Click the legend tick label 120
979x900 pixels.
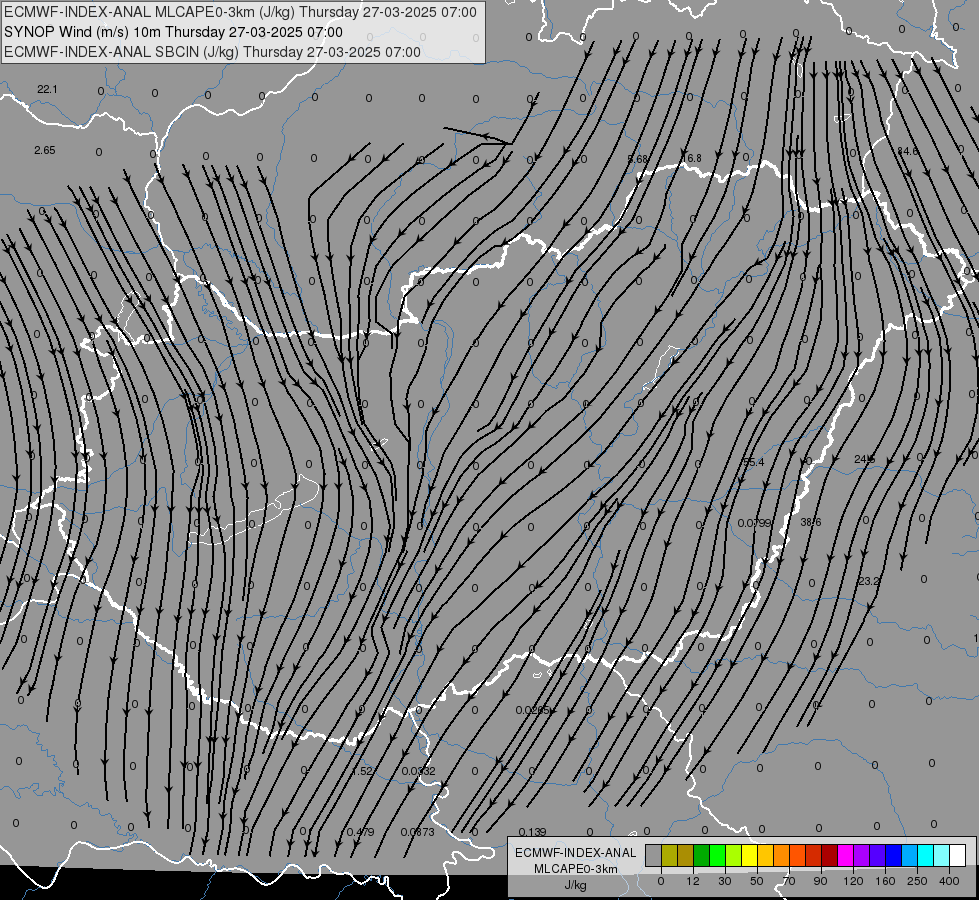(854, 881)
